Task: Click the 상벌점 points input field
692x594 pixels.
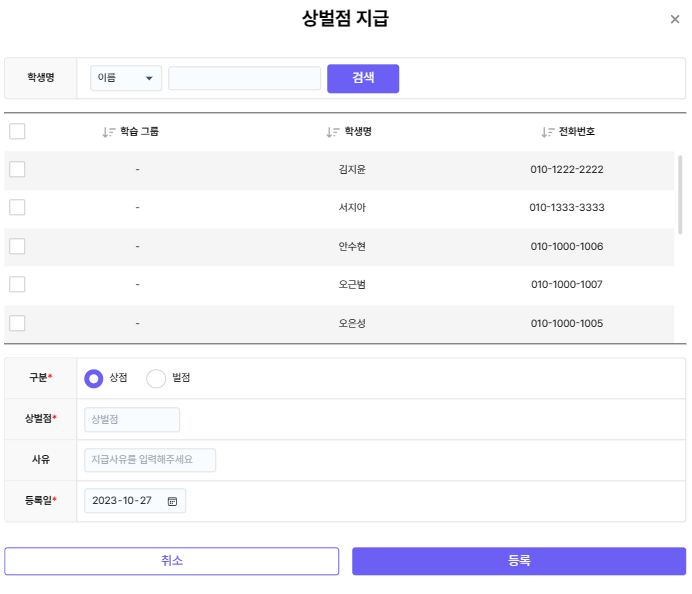Action: [x=132, y=420]
